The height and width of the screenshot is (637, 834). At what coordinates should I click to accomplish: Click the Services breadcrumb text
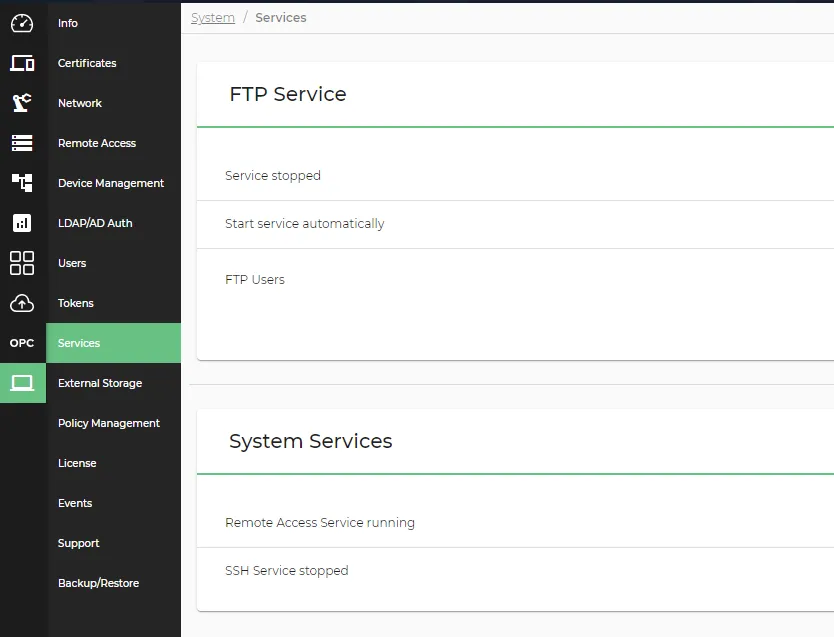281,18
